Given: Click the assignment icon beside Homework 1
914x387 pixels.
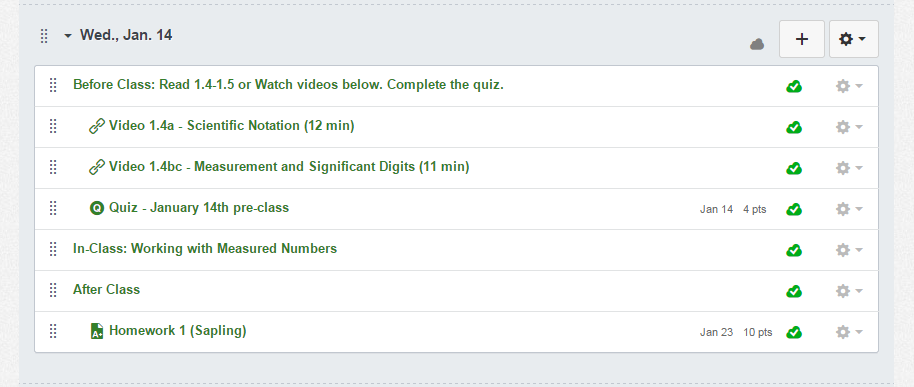Looking at the screenshot, I should 97,331.
